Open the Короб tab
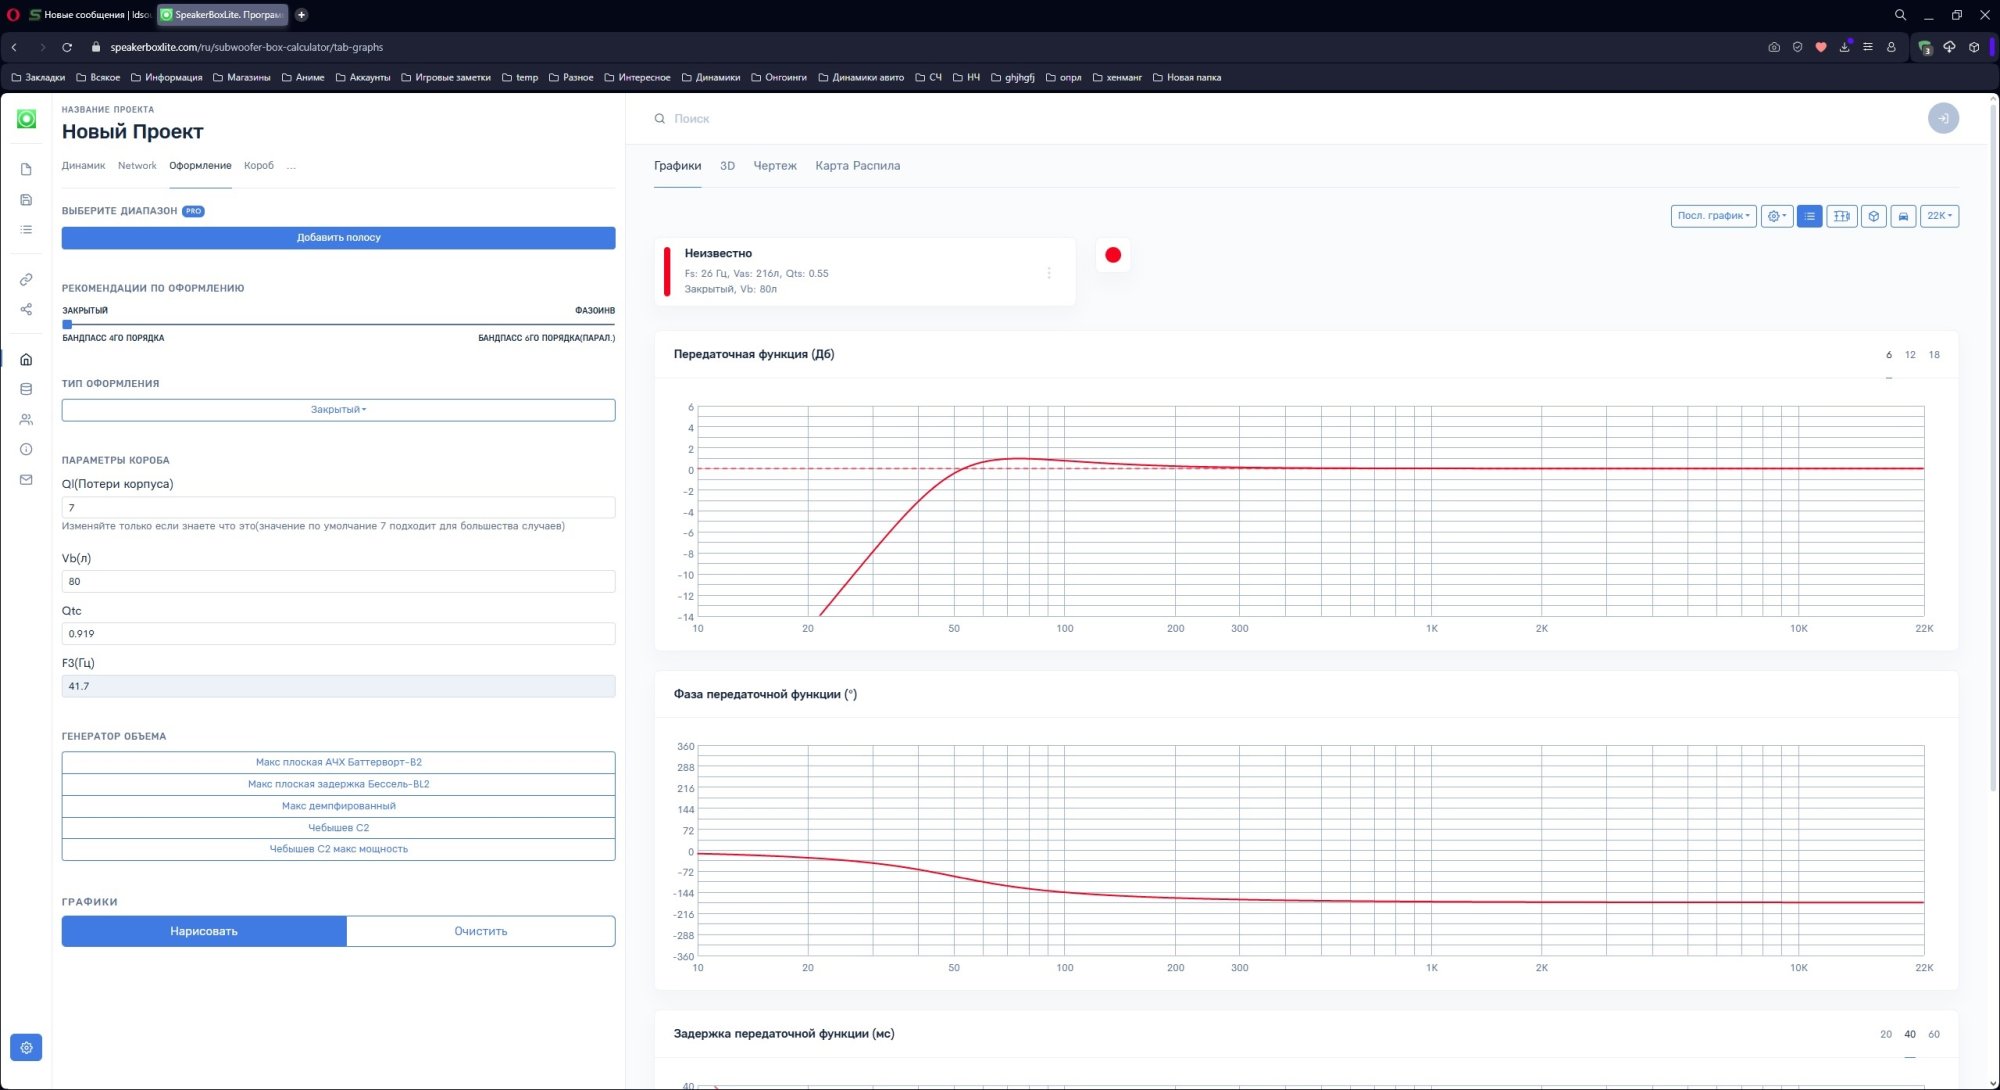Image resolution: width=2000 pixels, height=1090 pixels. pos(258,166)
